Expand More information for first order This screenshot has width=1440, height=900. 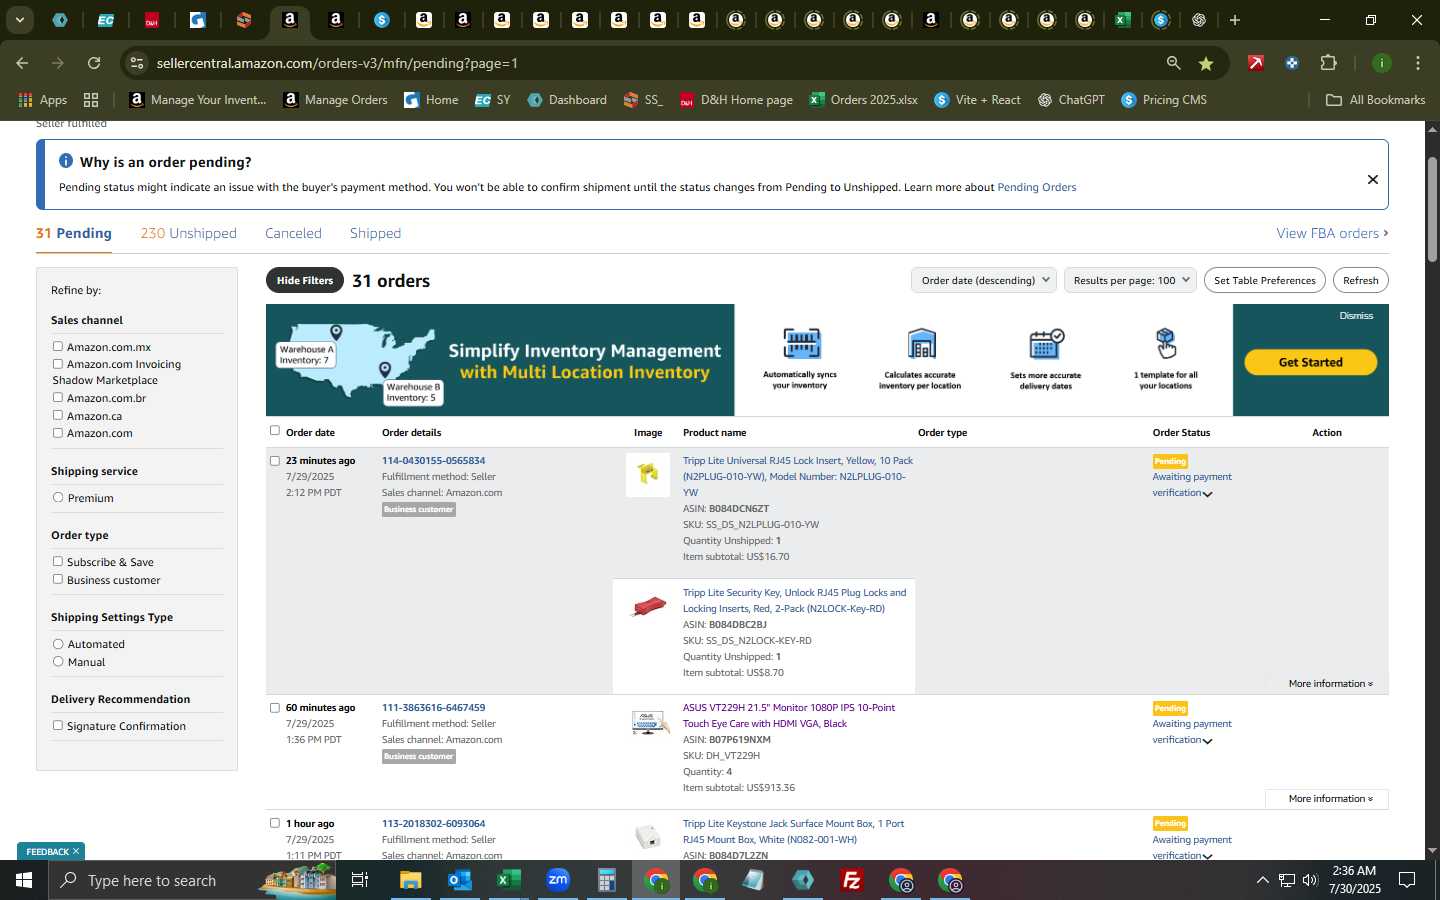click(1330, 684)
